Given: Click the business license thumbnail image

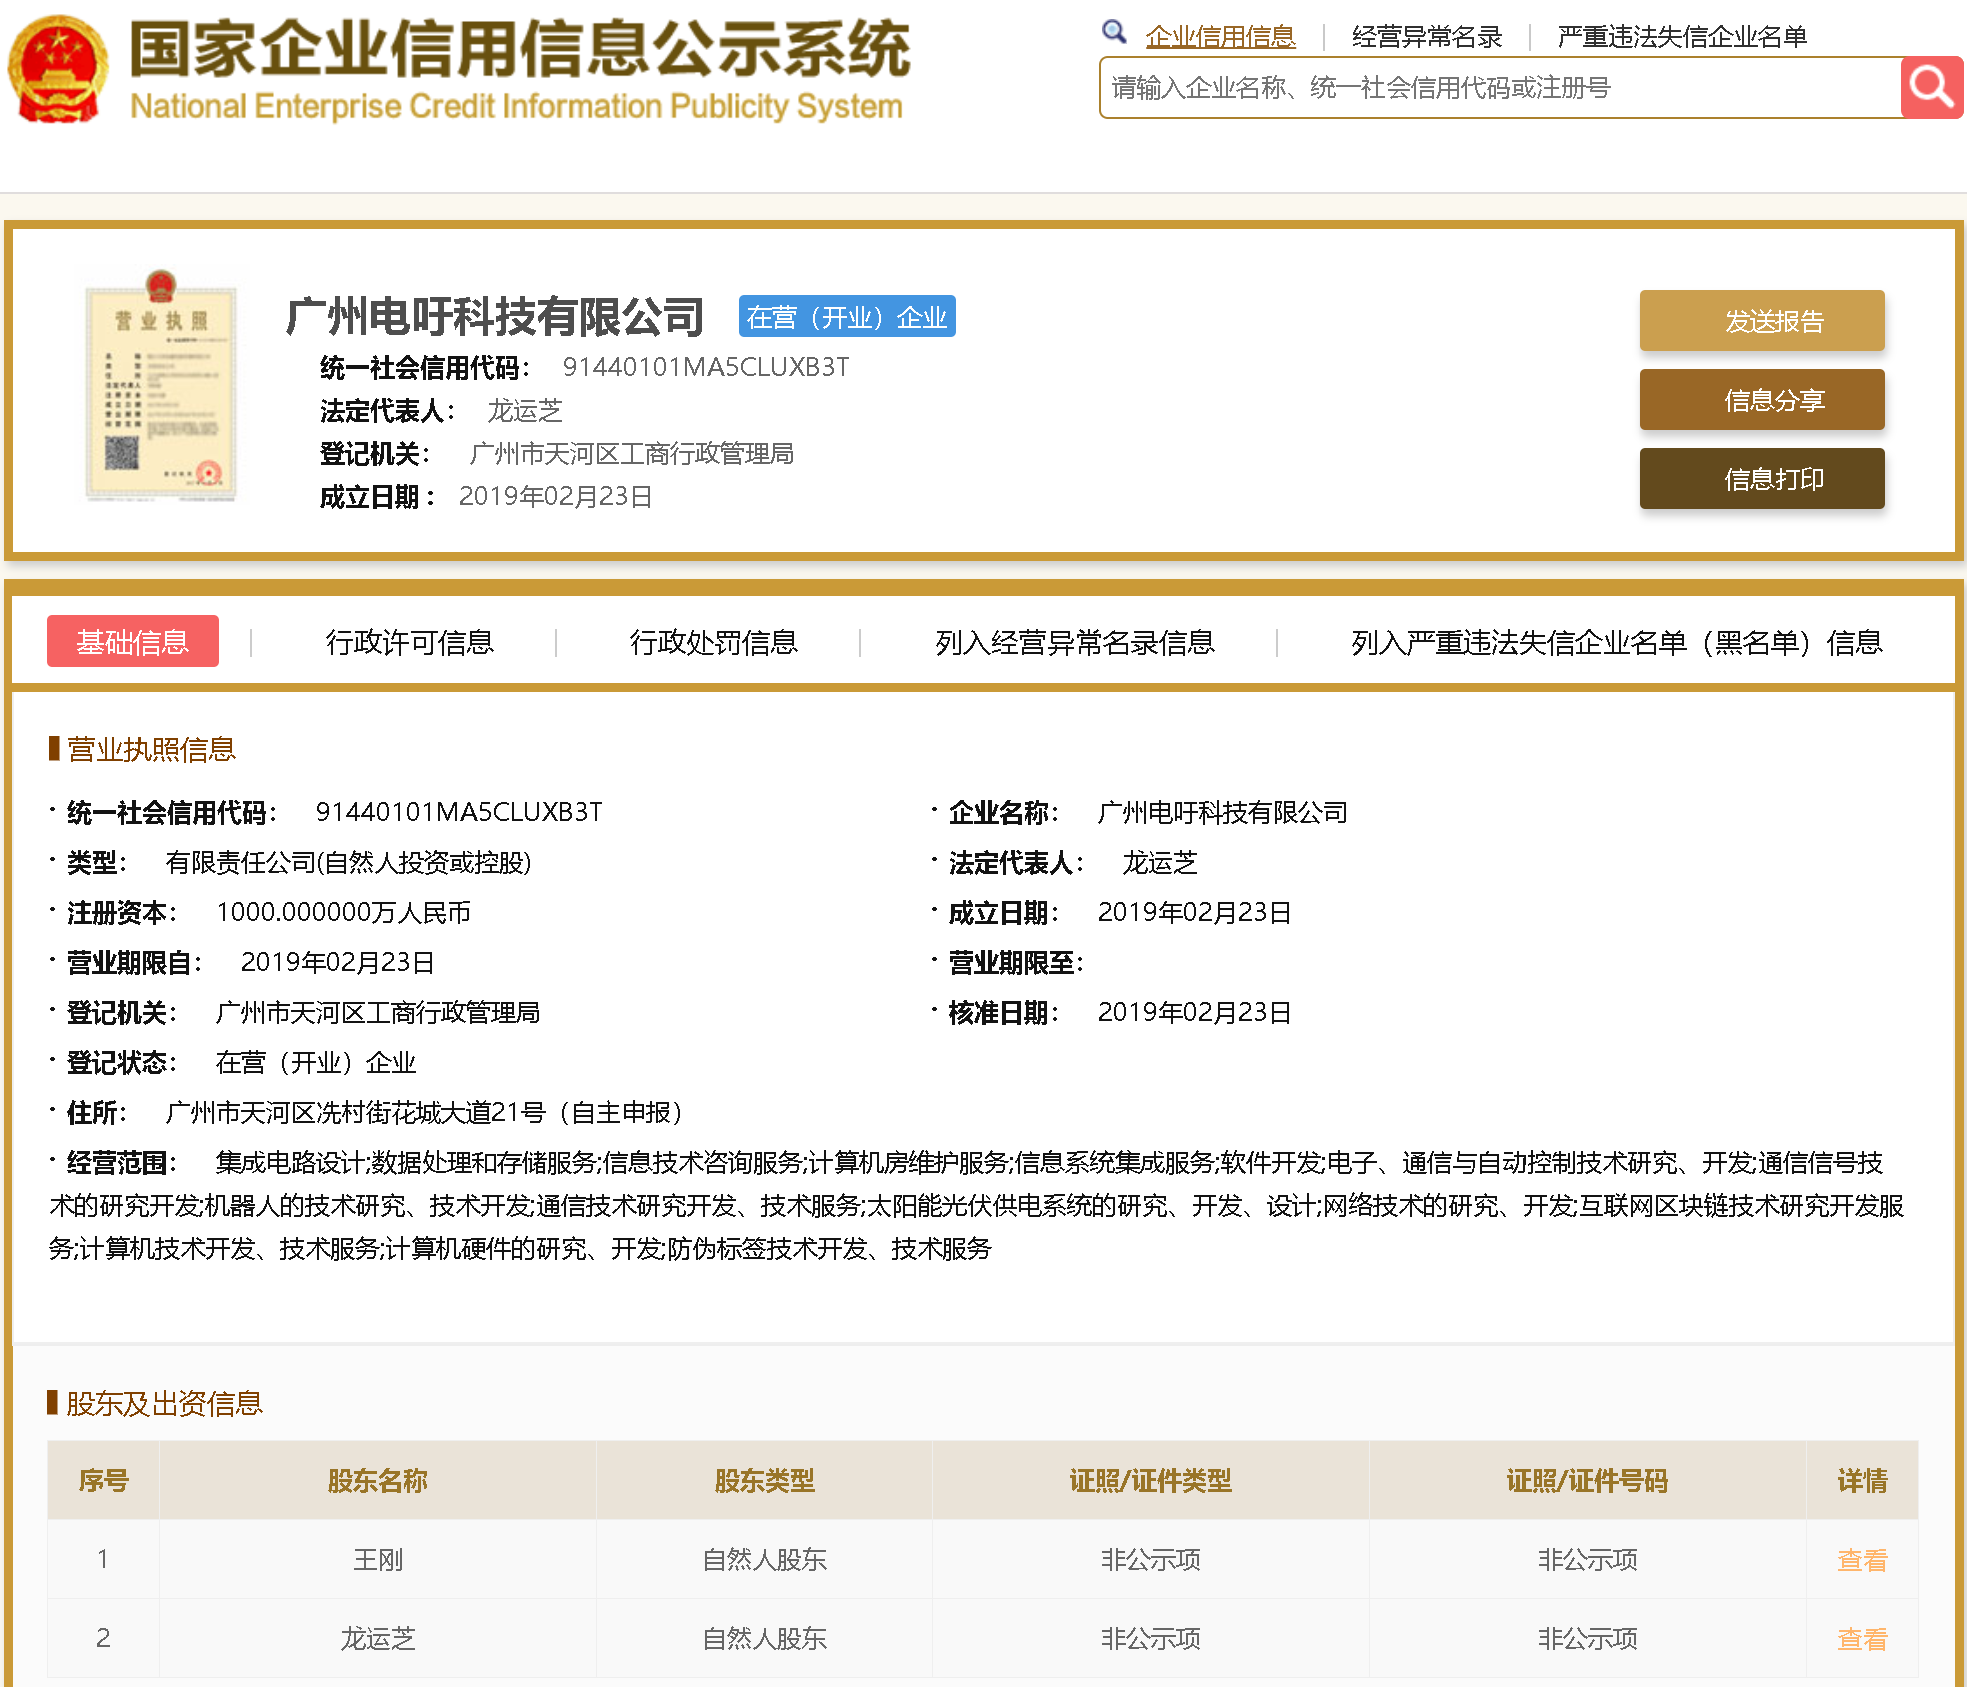Looking at the screenshot, I should [x=161, y=390].
